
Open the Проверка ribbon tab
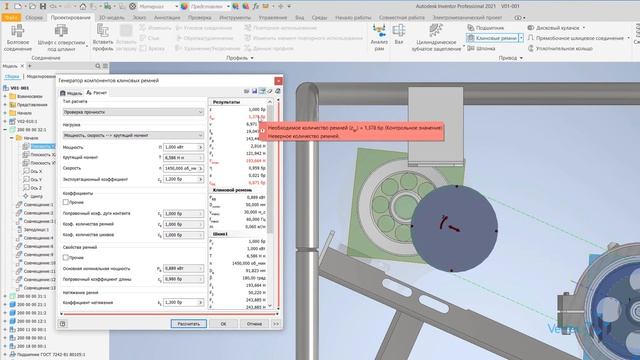point(199,18)
